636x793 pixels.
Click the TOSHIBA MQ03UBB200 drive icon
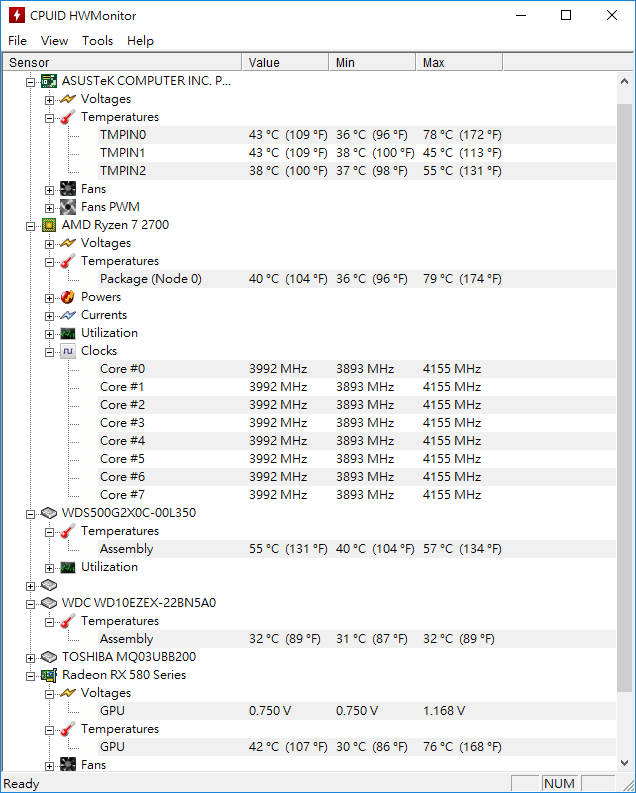tap(49, 657)
